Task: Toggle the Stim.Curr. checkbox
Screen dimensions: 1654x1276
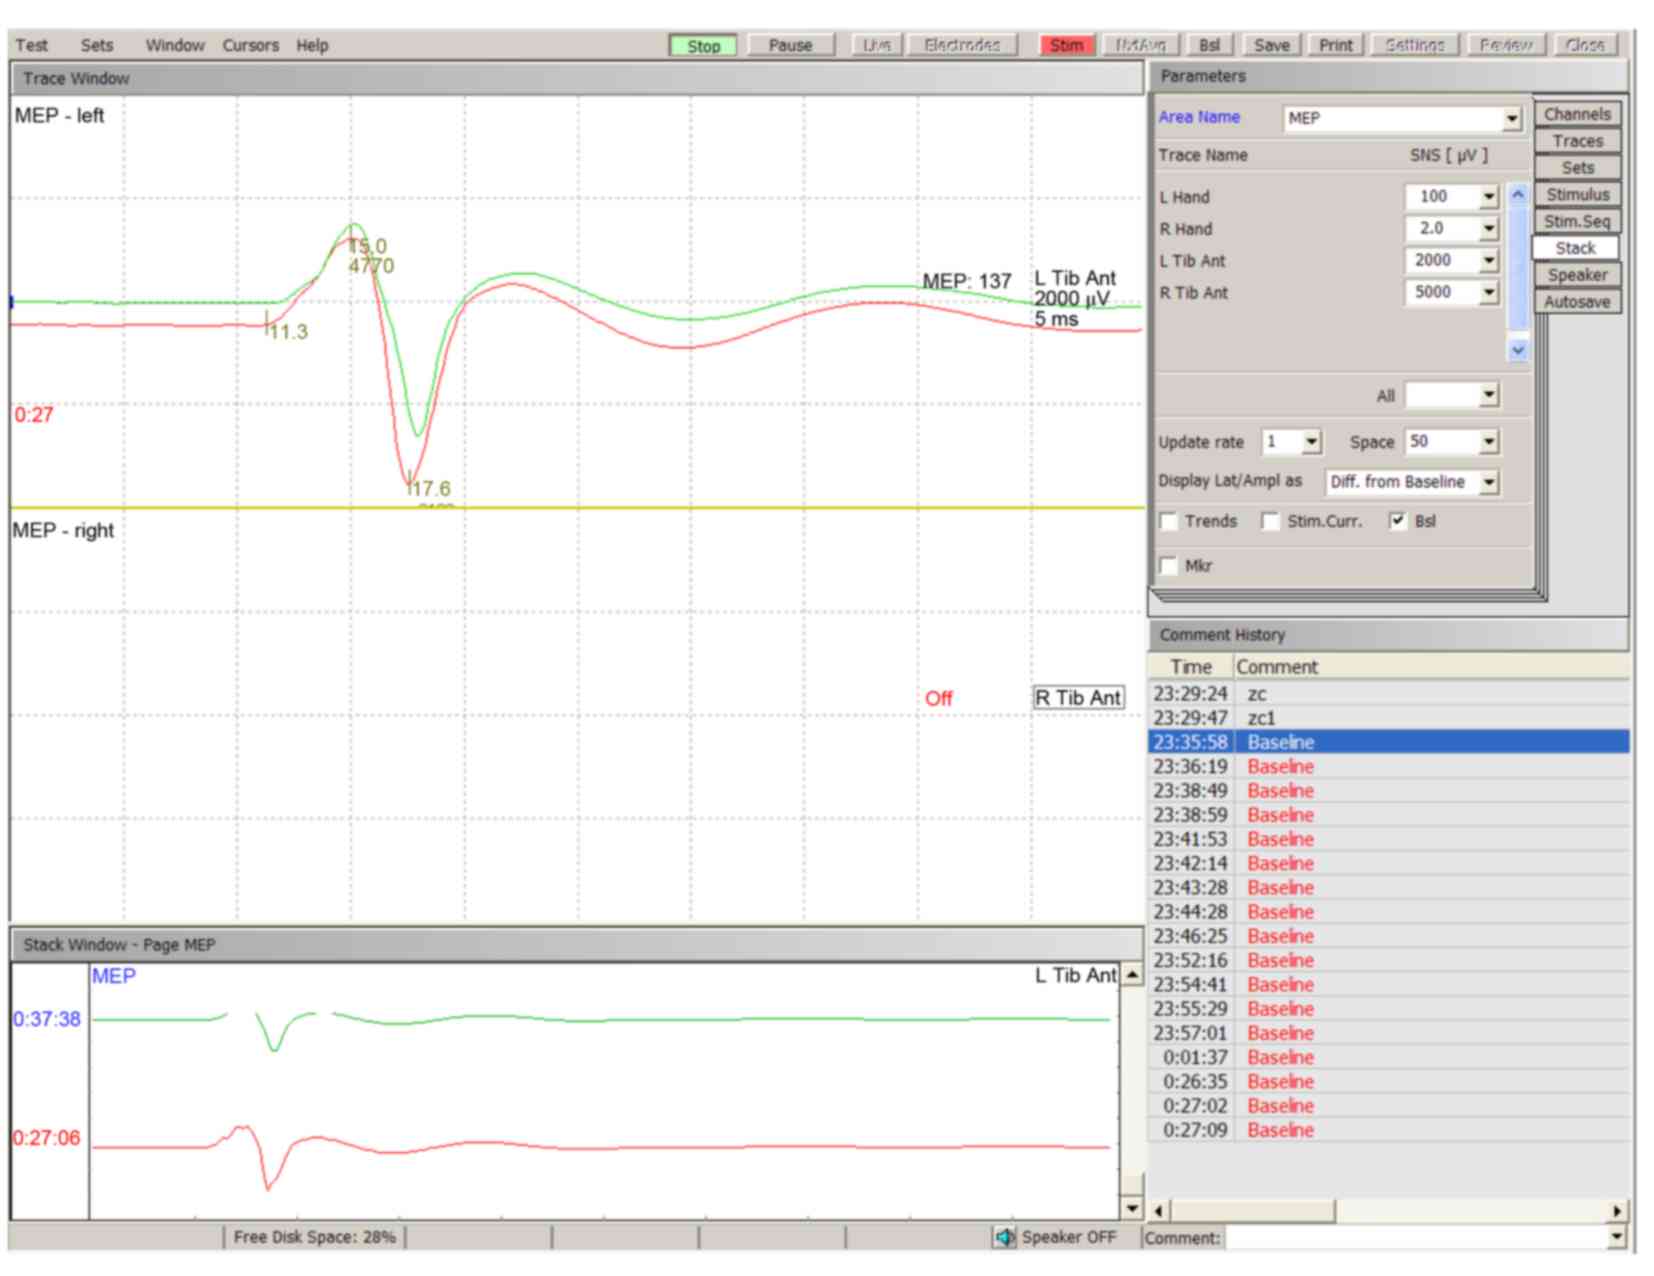Action: (1270, 521)
